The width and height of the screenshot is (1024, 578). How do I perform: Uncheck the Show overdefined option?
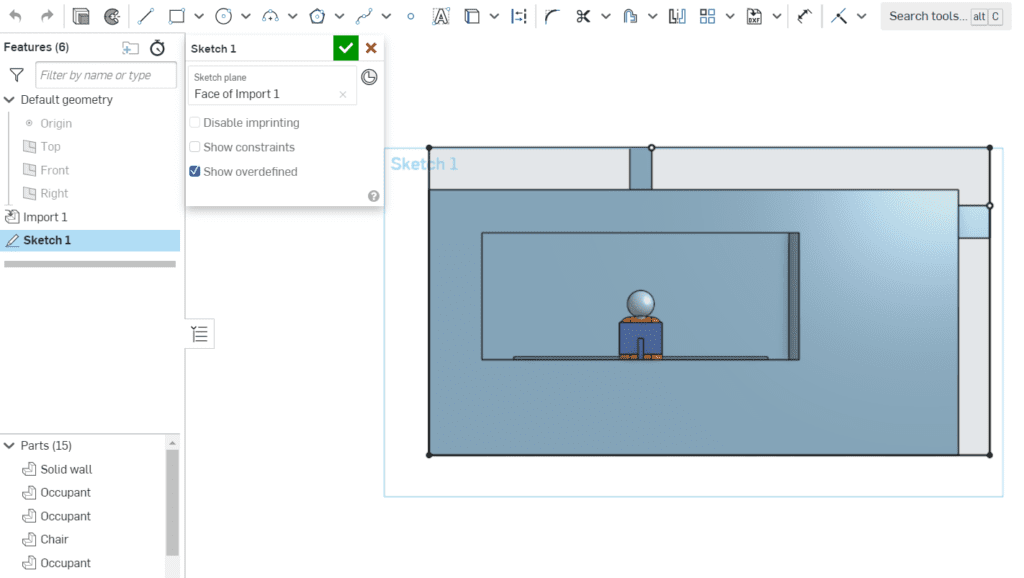193,171
